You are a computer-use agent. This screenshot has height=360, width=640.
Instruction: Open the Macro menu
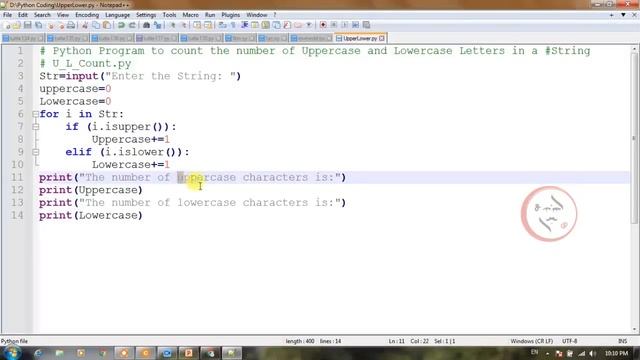pos(190,15)
